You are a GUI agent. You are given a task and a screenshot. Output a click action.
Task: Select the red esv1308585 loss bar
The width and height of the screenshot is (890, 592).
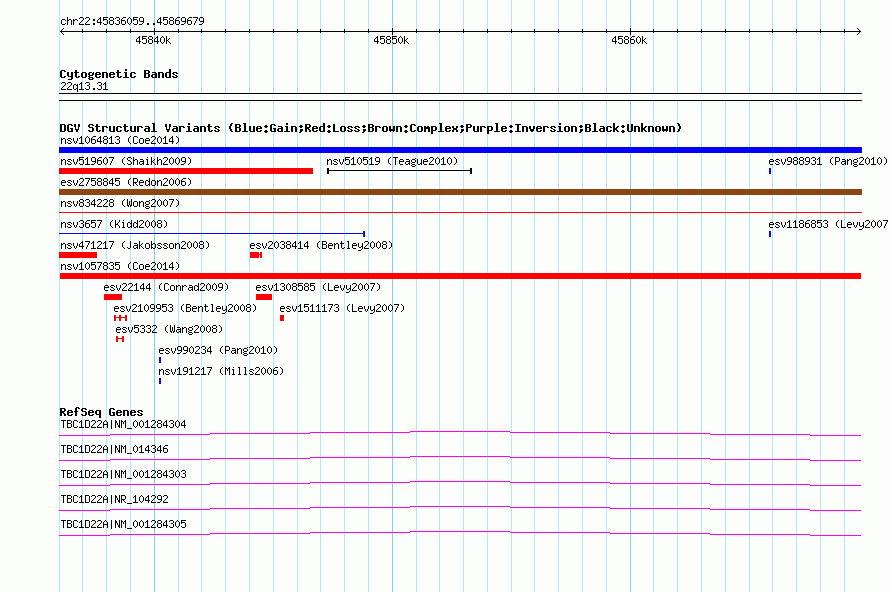264,297
